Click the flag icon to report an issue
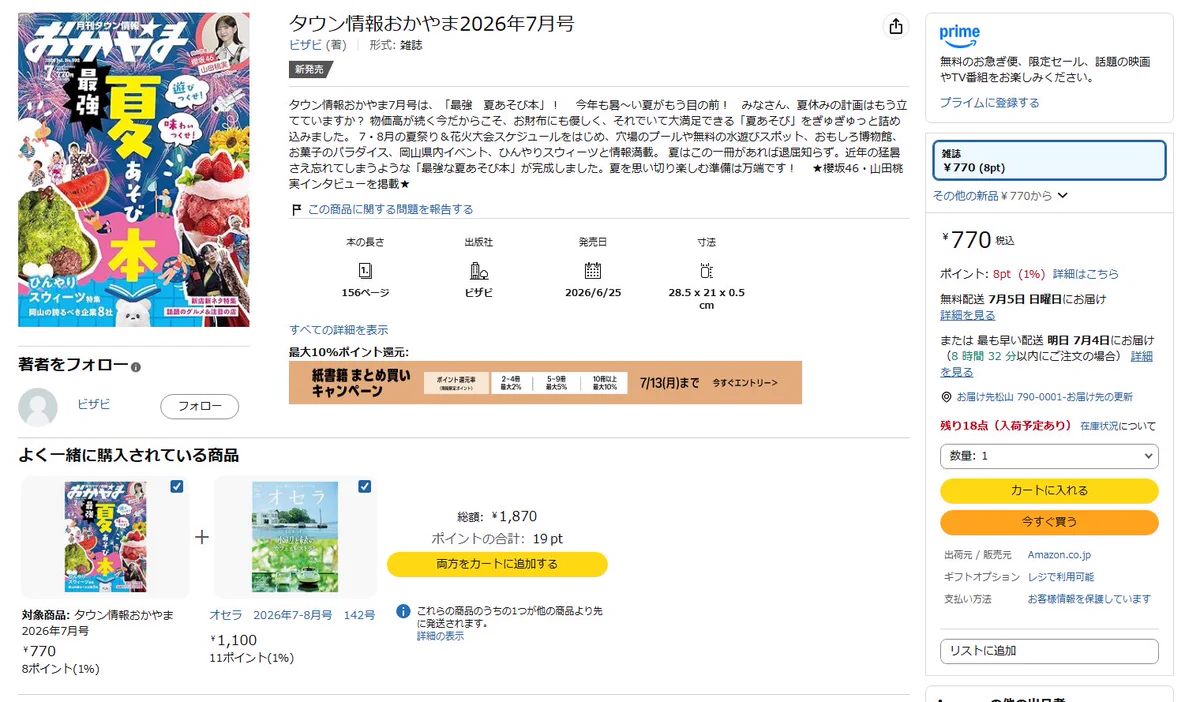 (296, 210)
